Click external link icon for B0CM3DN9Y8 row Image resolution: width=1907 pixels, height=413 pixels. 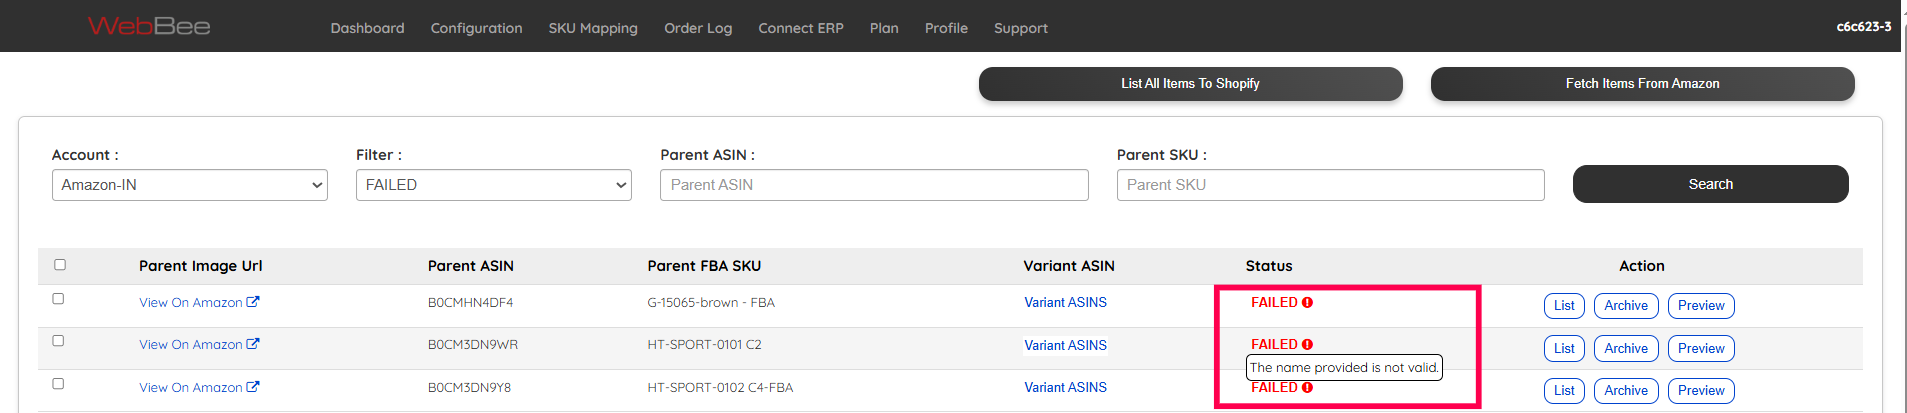click(253, 387)
